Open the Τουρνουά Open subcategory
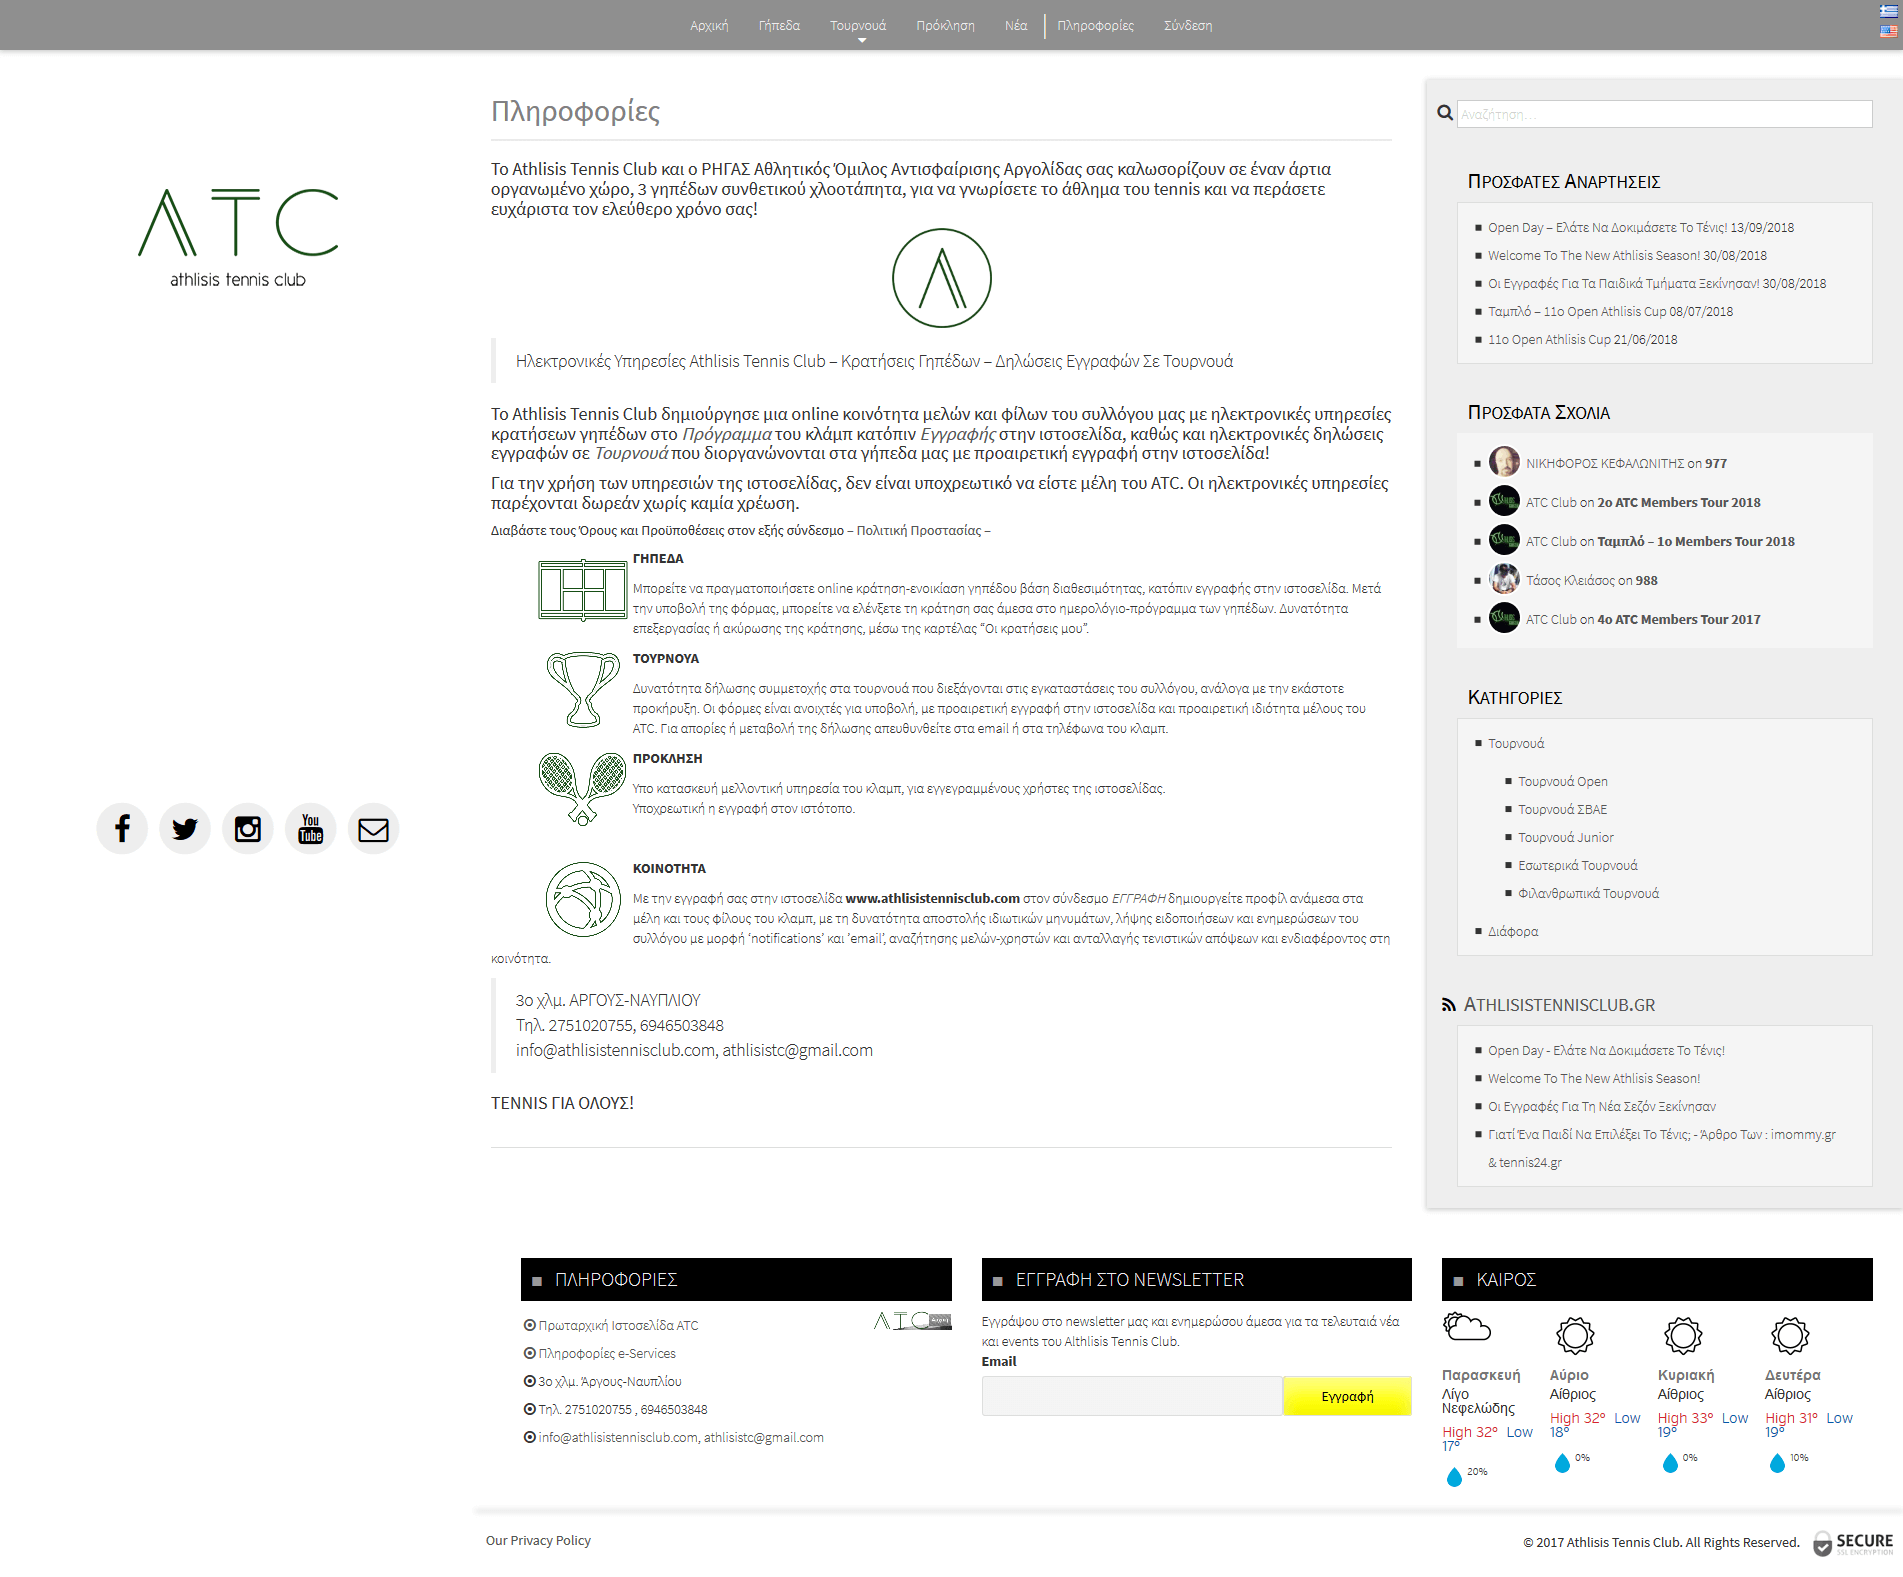The image size is (1903, 1577). coord(1563,782)
